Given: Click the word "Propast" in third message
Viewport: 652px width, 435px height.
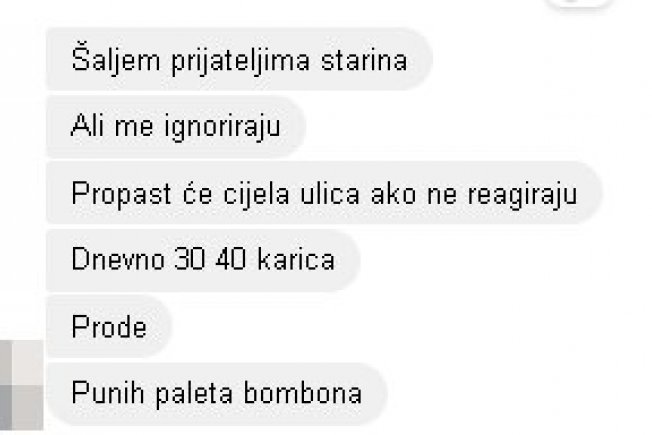Looking at the screenshot, I should (x=121, y=194).
